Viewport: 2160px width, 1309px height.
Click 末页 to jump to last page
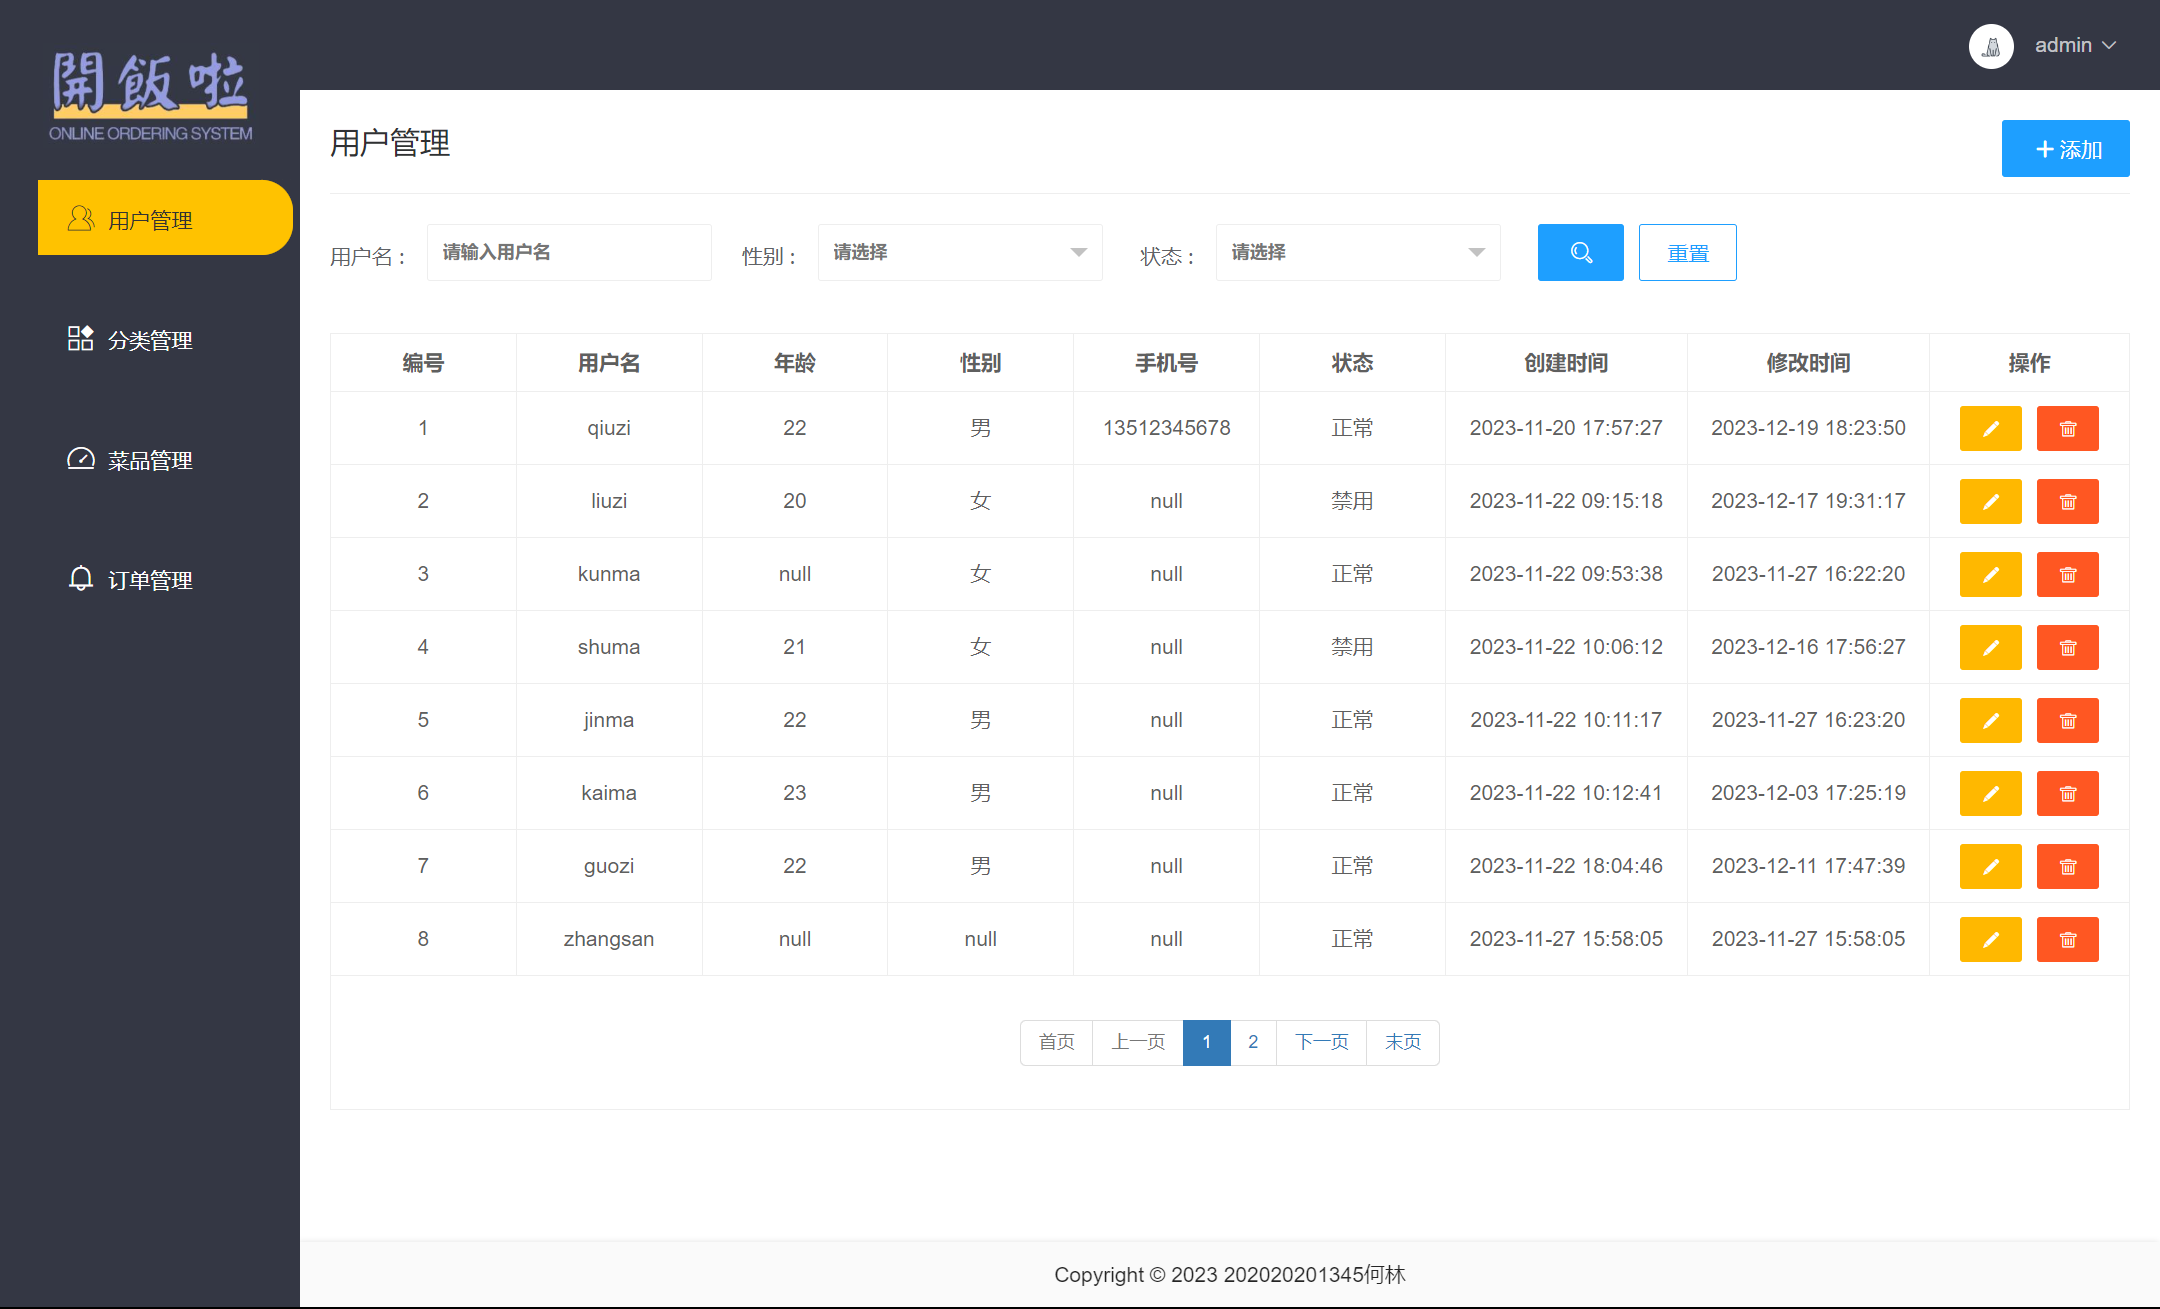tap(1402, 1042)
